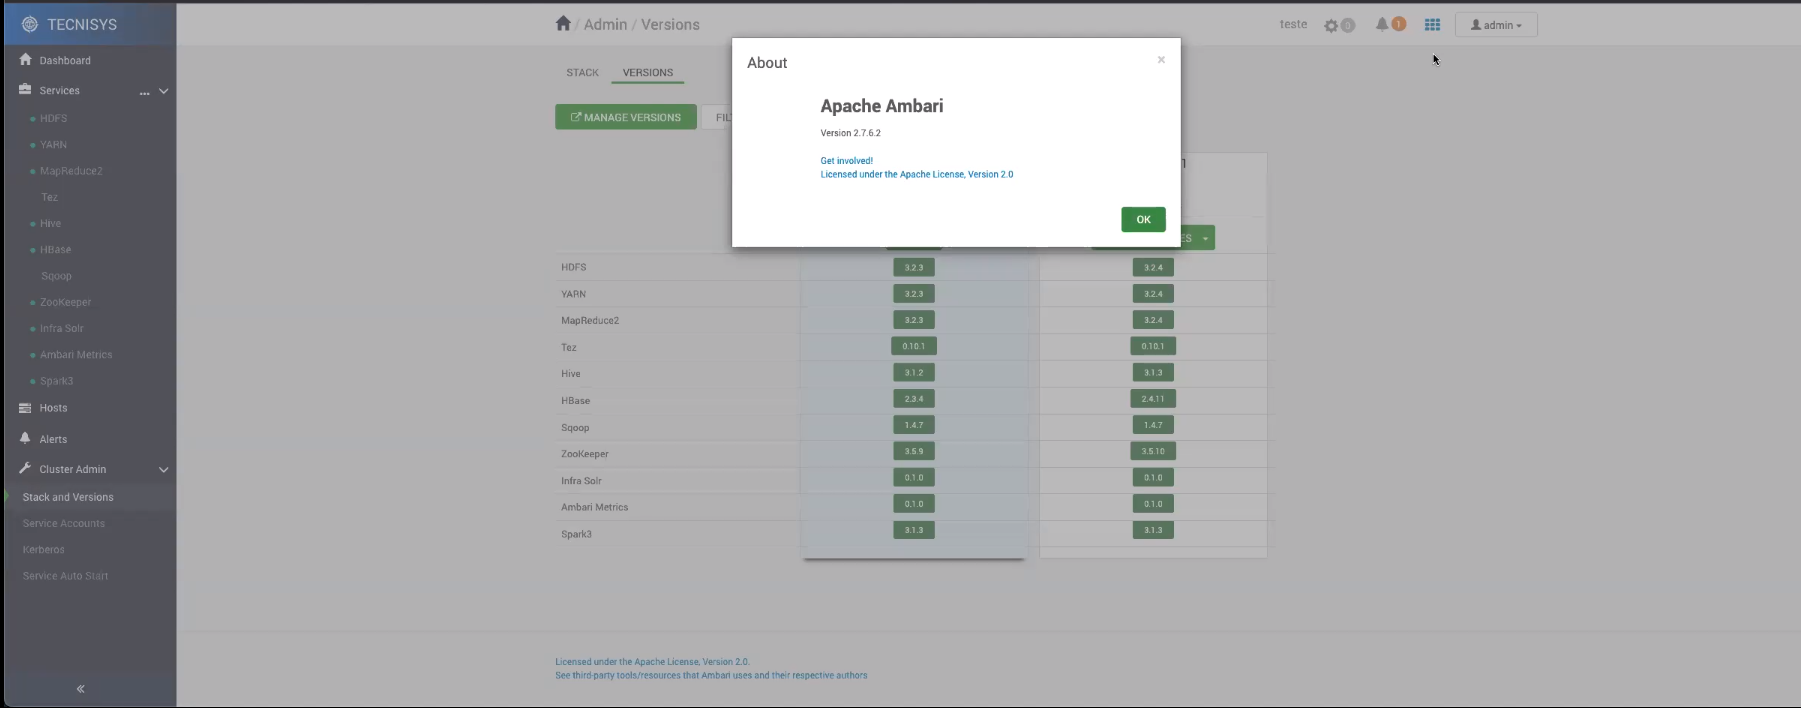Screen dimensions: 1801x708
Task: Open HDFS service in sidebar
Action: tap(54, 118)
